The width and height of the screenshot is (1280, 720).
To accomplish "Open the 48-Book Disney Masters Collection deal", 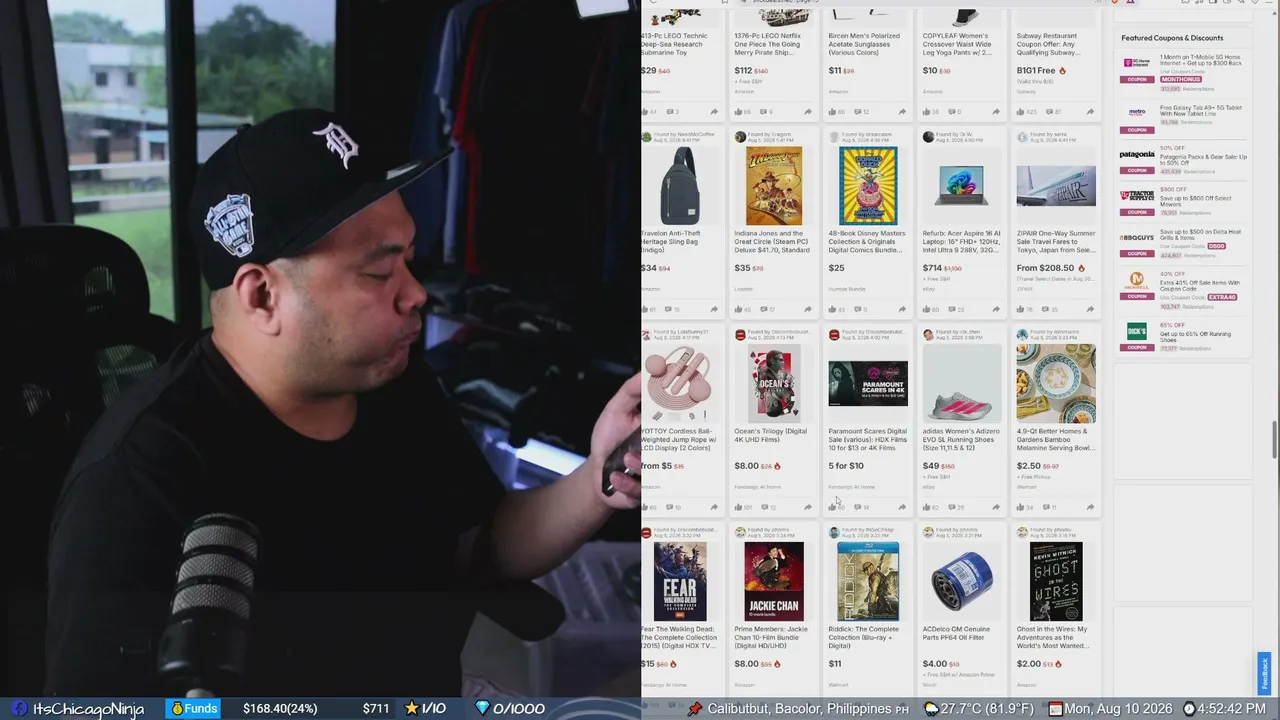I will click(866, 241).
